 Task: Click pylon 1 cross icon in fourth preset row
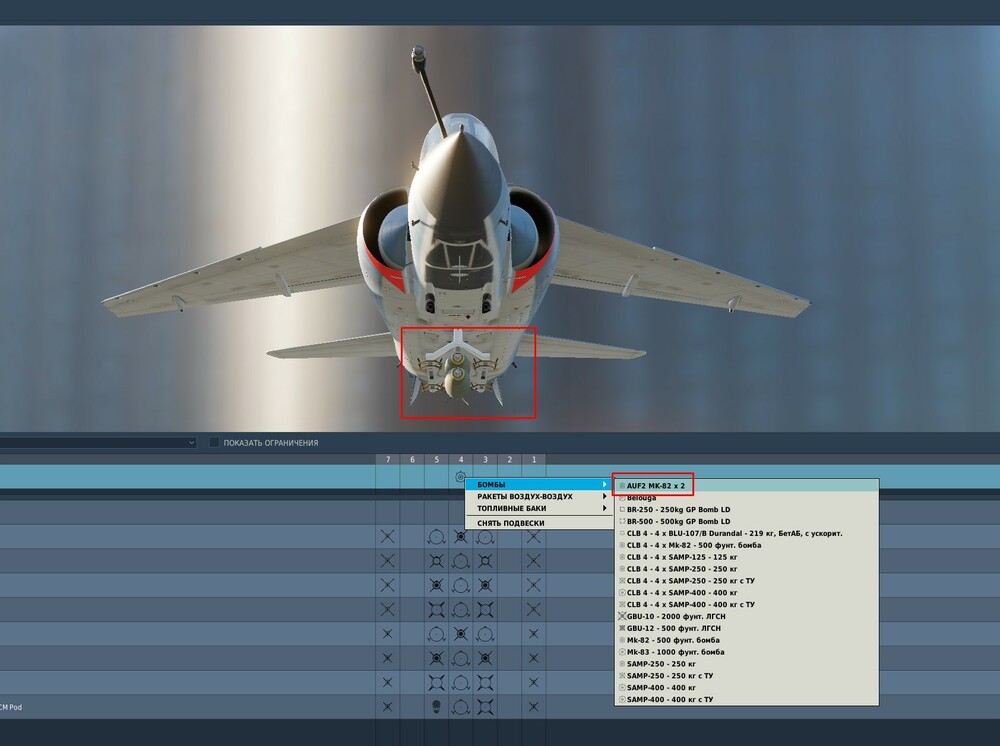tap(534, 610)
